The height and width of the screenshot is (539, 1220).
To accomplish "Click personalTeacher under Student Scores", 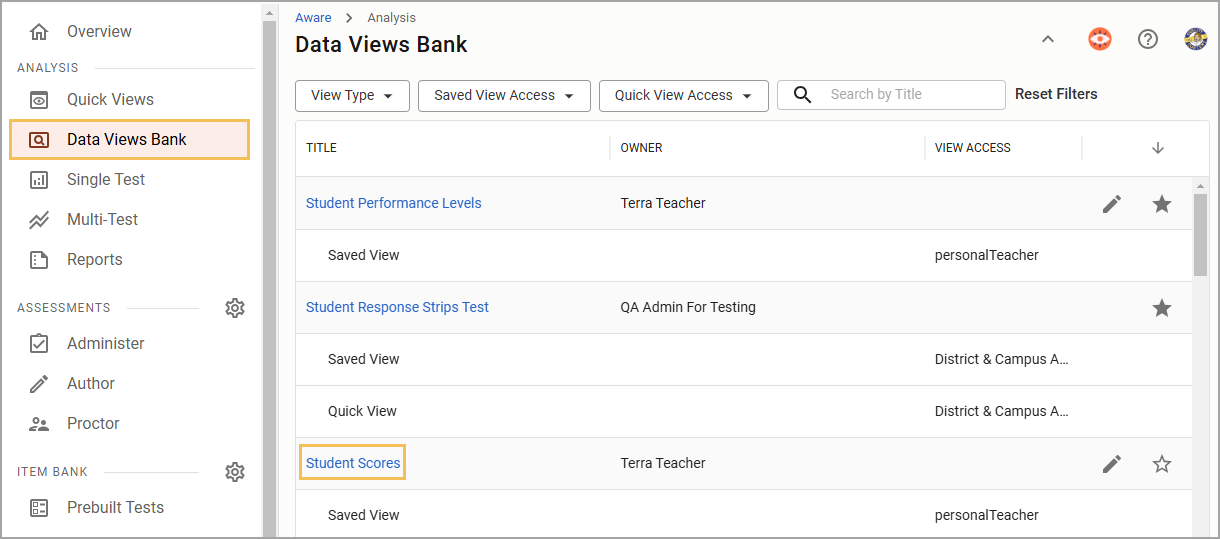I will [x=987, y=515].
